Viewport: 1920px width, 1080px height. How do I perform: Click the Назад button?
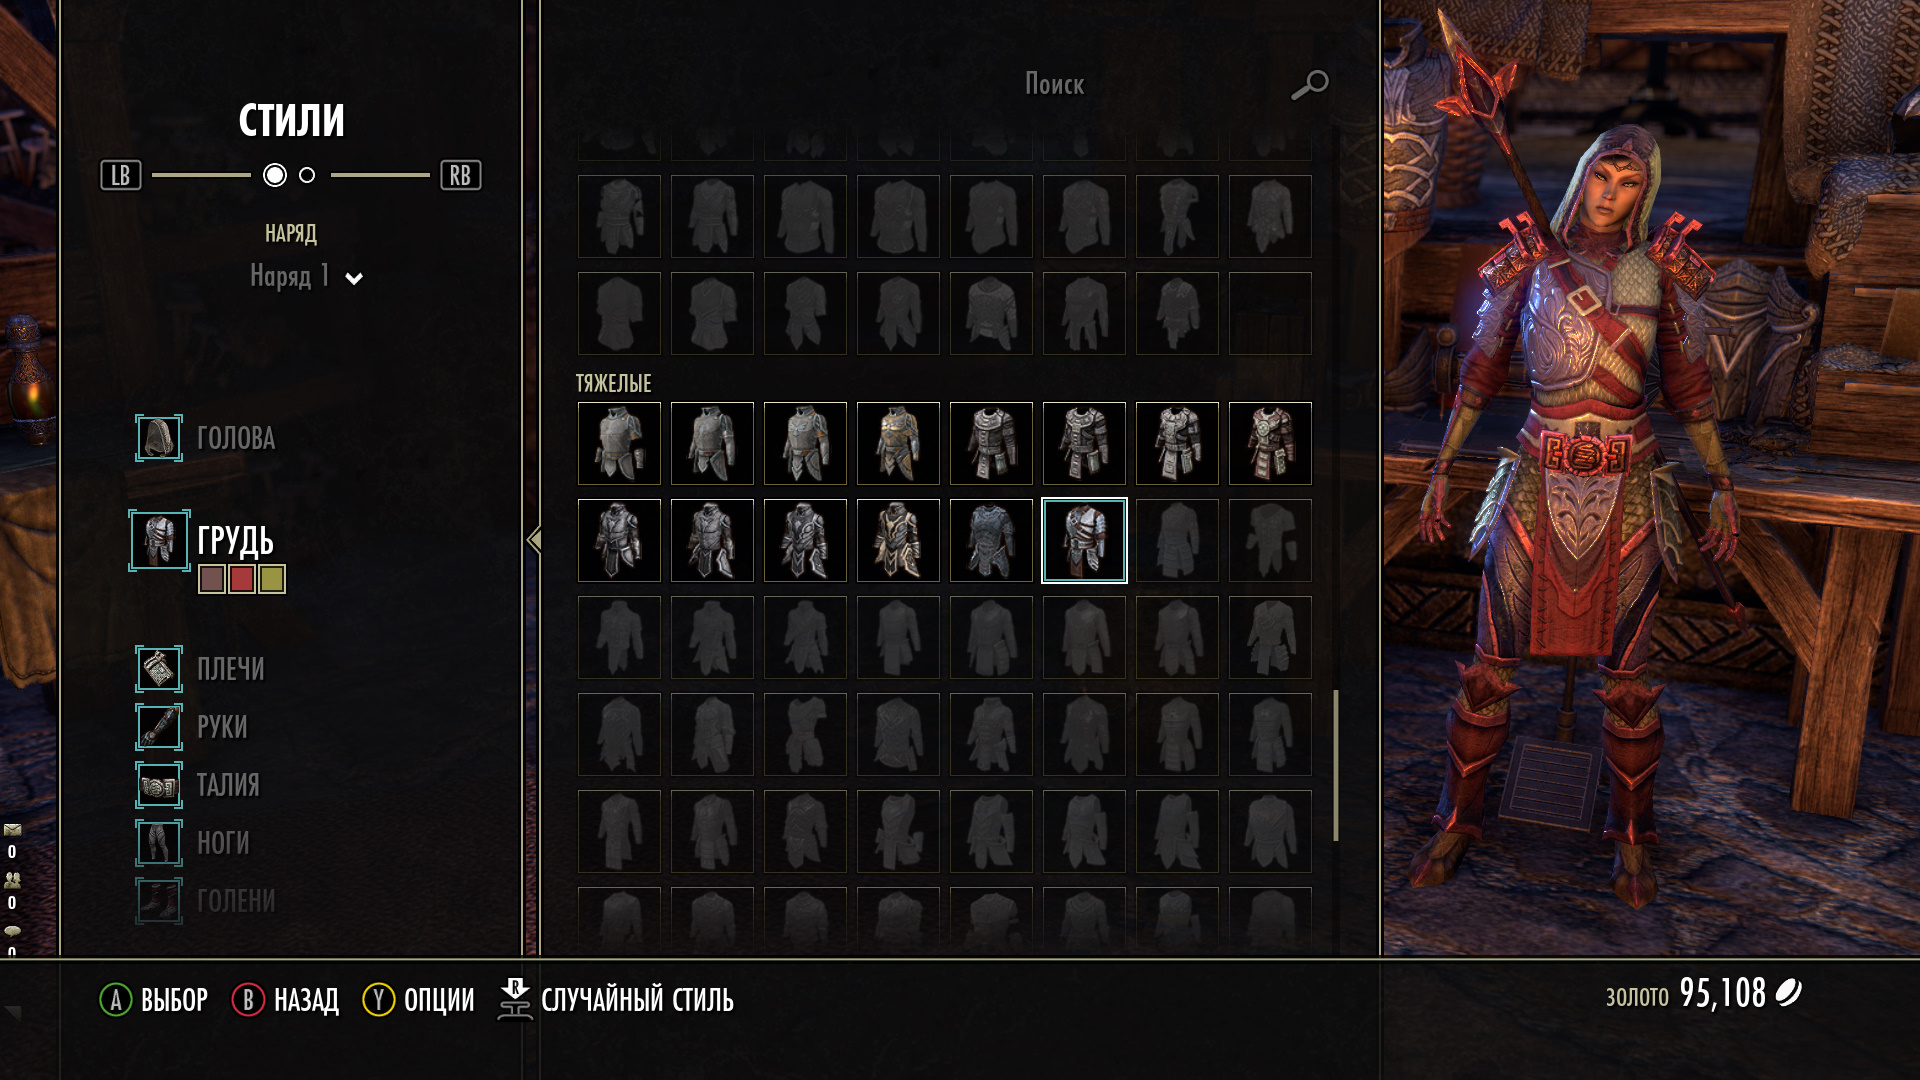[x=286, y=999]
